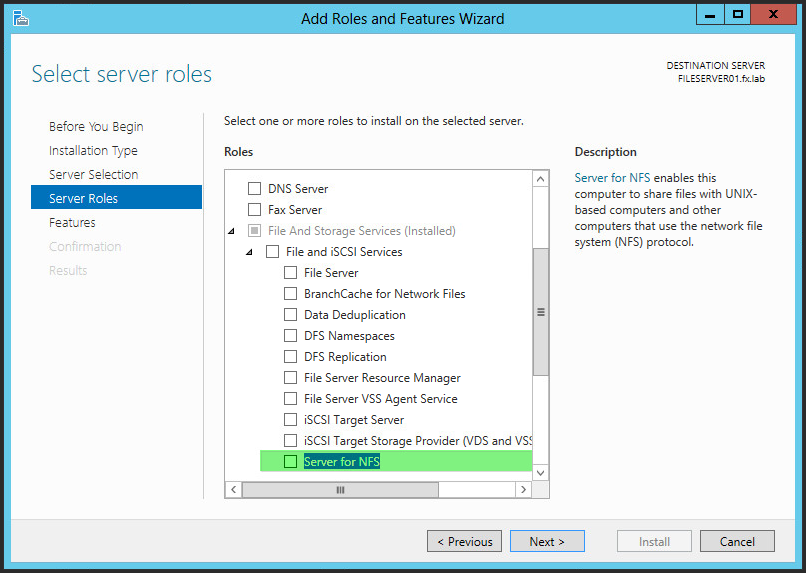
Task: Click the Server for NFS description link
Action: [612, 178]
